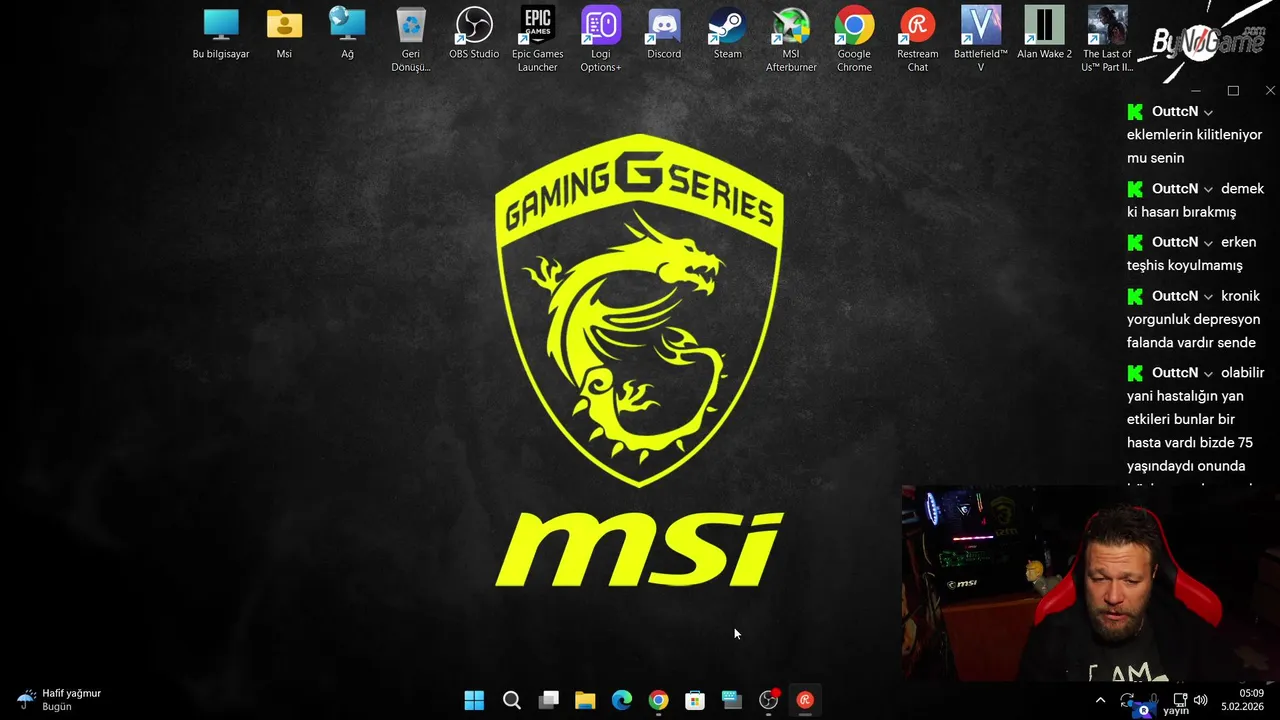The image size is (1280, 720).
Task: Switch to OBS Studio on the taskbar
Action: click(768, 700)
